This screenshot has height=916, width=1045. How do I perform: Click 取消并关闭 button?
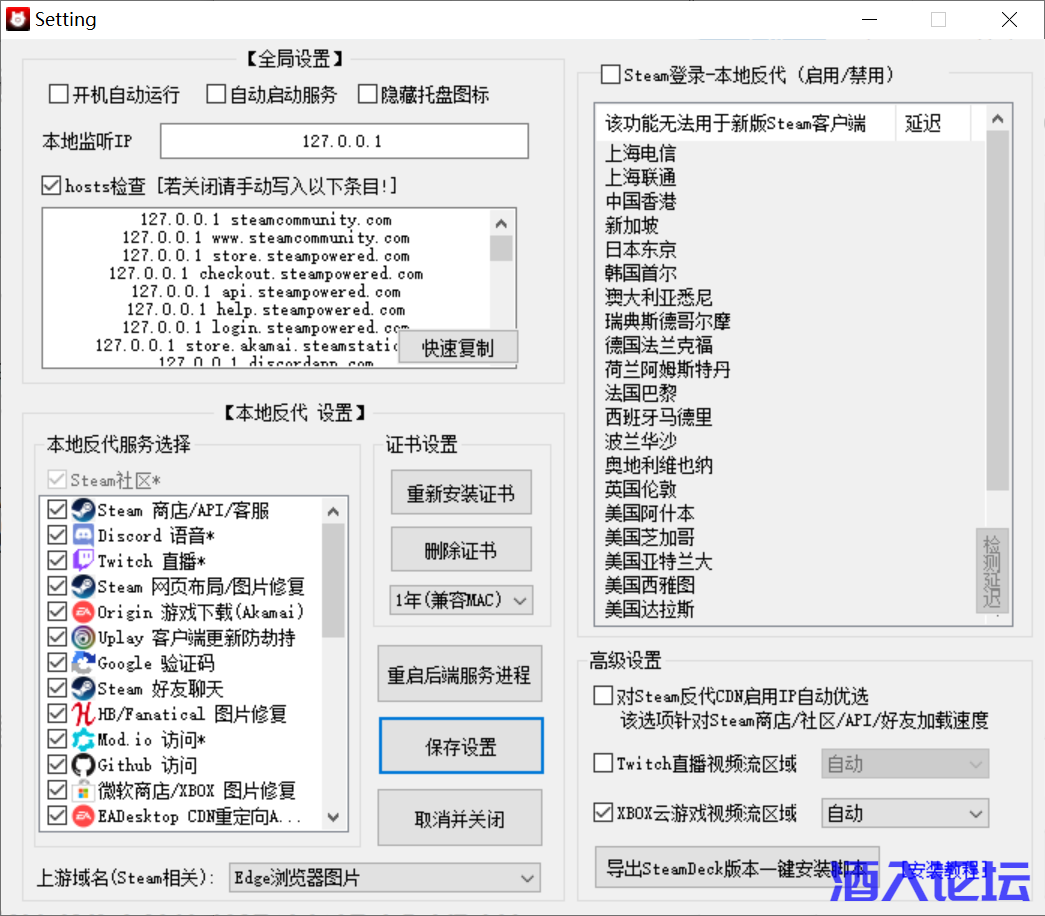(460, 818)
